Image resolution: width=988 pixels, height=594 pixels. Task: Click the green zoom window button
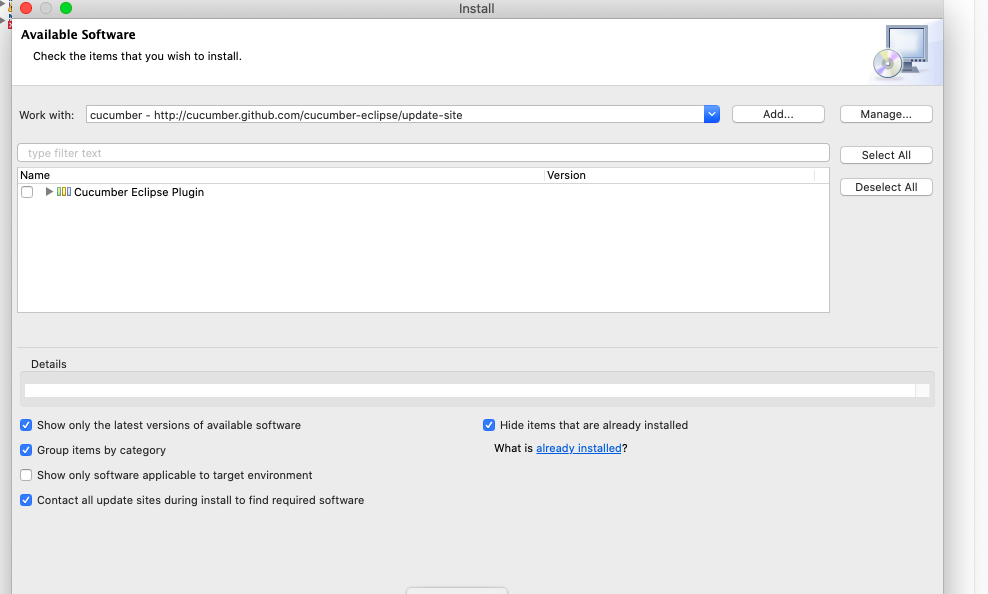point(66,8)
